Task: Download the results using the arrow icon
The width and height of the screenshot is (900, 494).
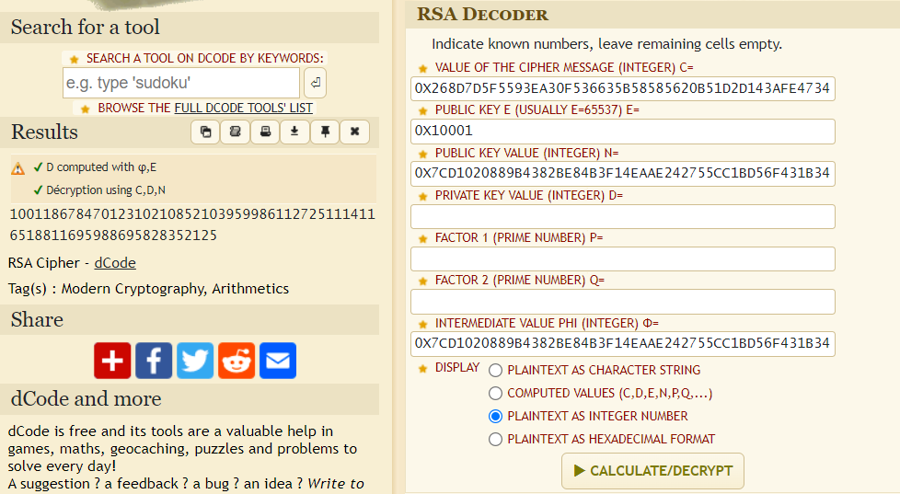Action: pos(295,131)
